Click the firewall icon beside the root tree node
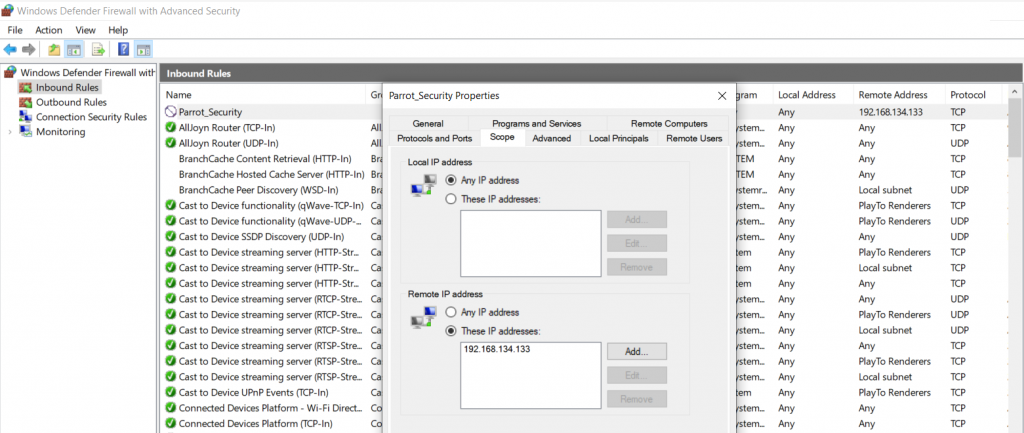 (10, 72)
